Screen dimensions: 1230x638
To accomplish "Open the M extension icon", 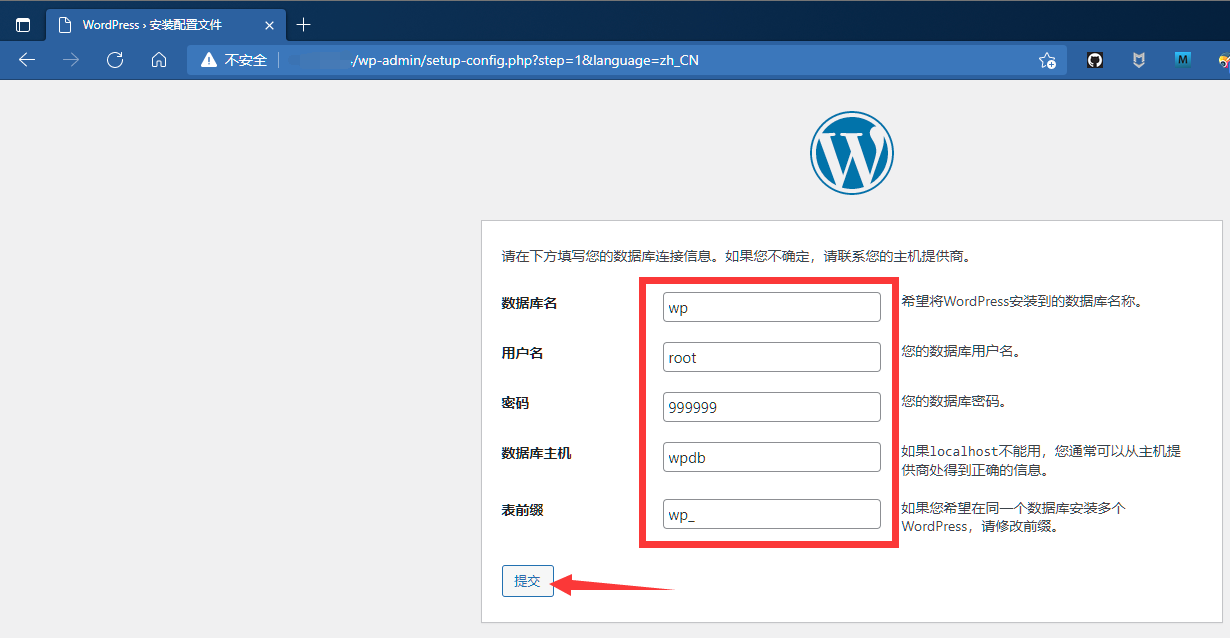I will tap(1183, 60).
